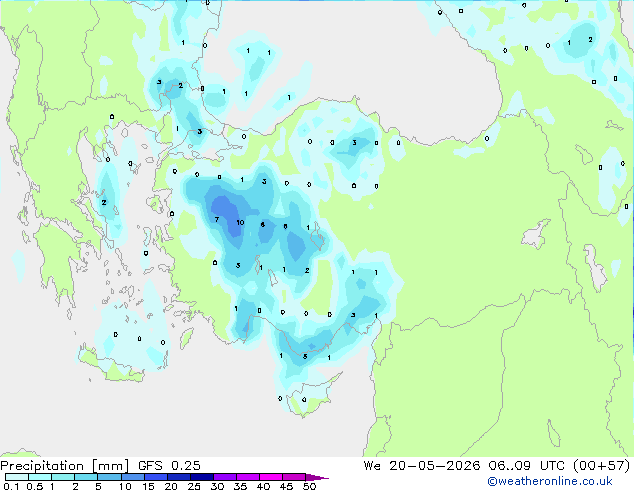Click the '10' precipitation value on the map

pyautogui.click(x=240, y=222)
